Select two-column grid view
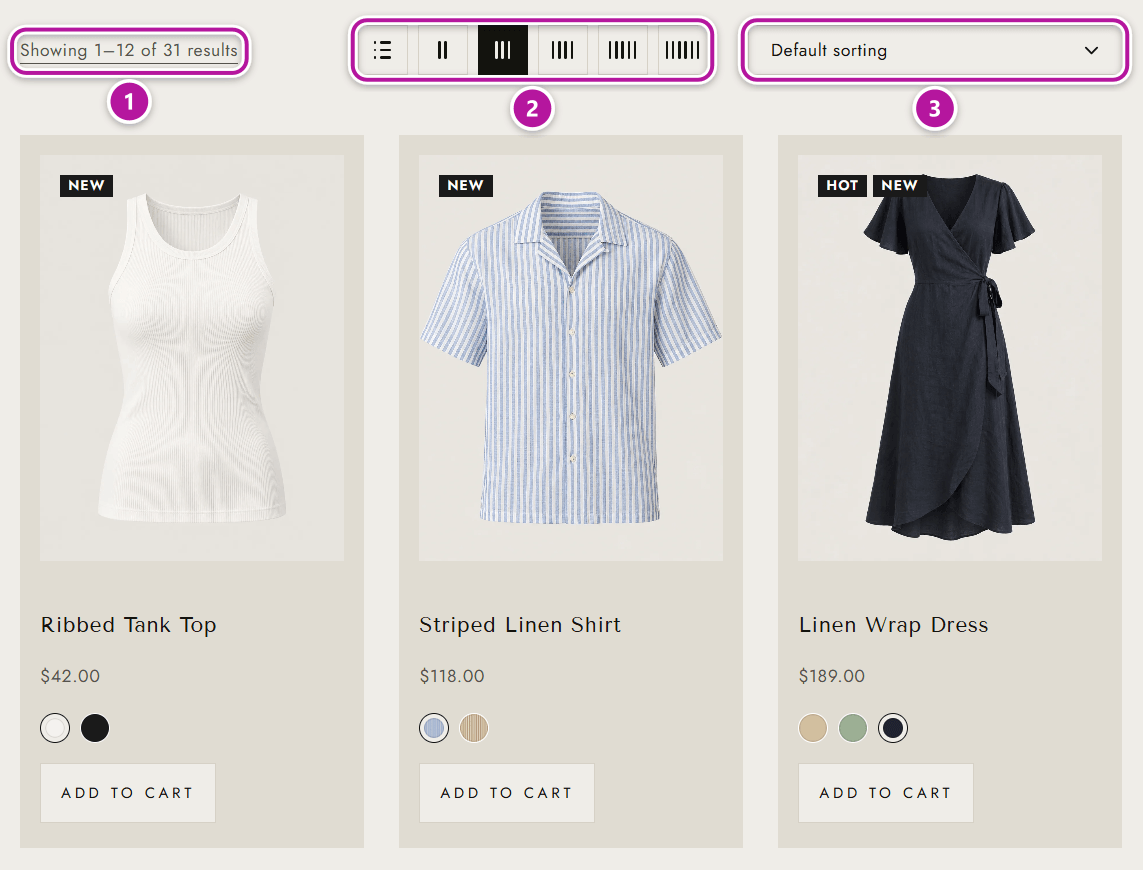 coord(442,50)
